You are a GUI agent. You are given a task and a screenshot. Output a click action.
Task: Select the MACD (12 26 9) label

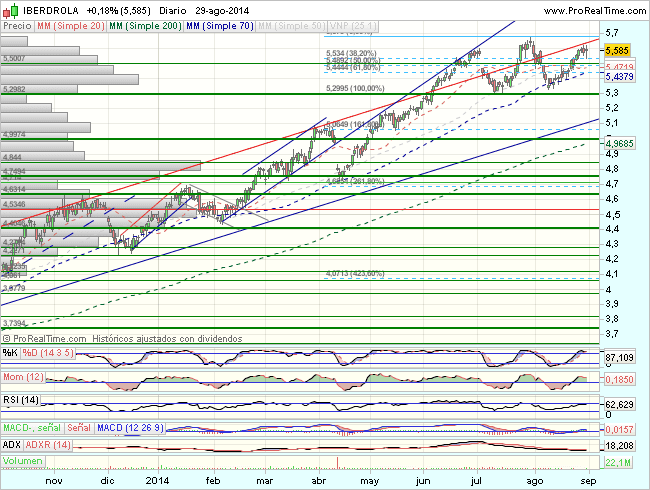[x=129, y=428]
